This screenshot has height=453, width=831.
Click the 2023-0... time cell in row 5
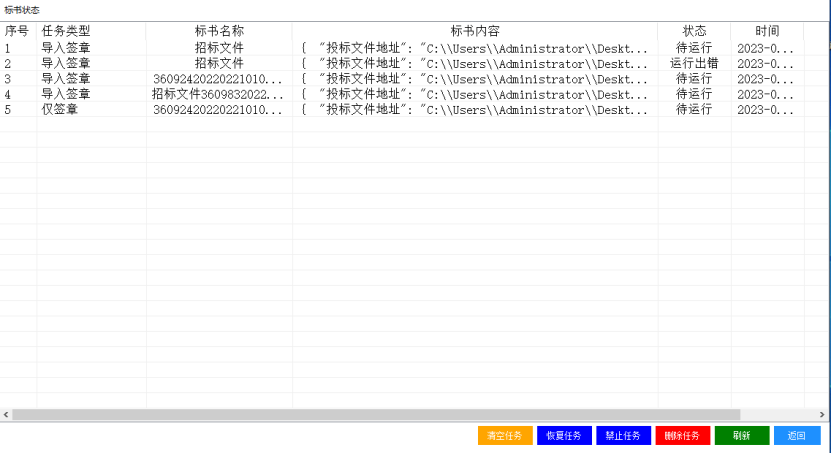[x=766, y=110]
